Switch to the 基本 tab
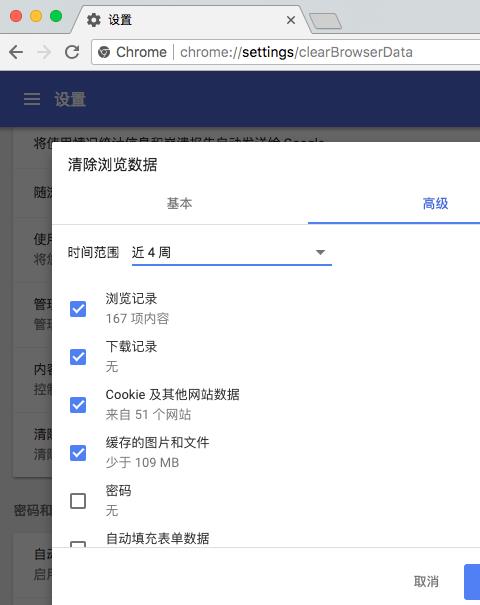This screenshot has width=480, height=605. pos(179,203)
